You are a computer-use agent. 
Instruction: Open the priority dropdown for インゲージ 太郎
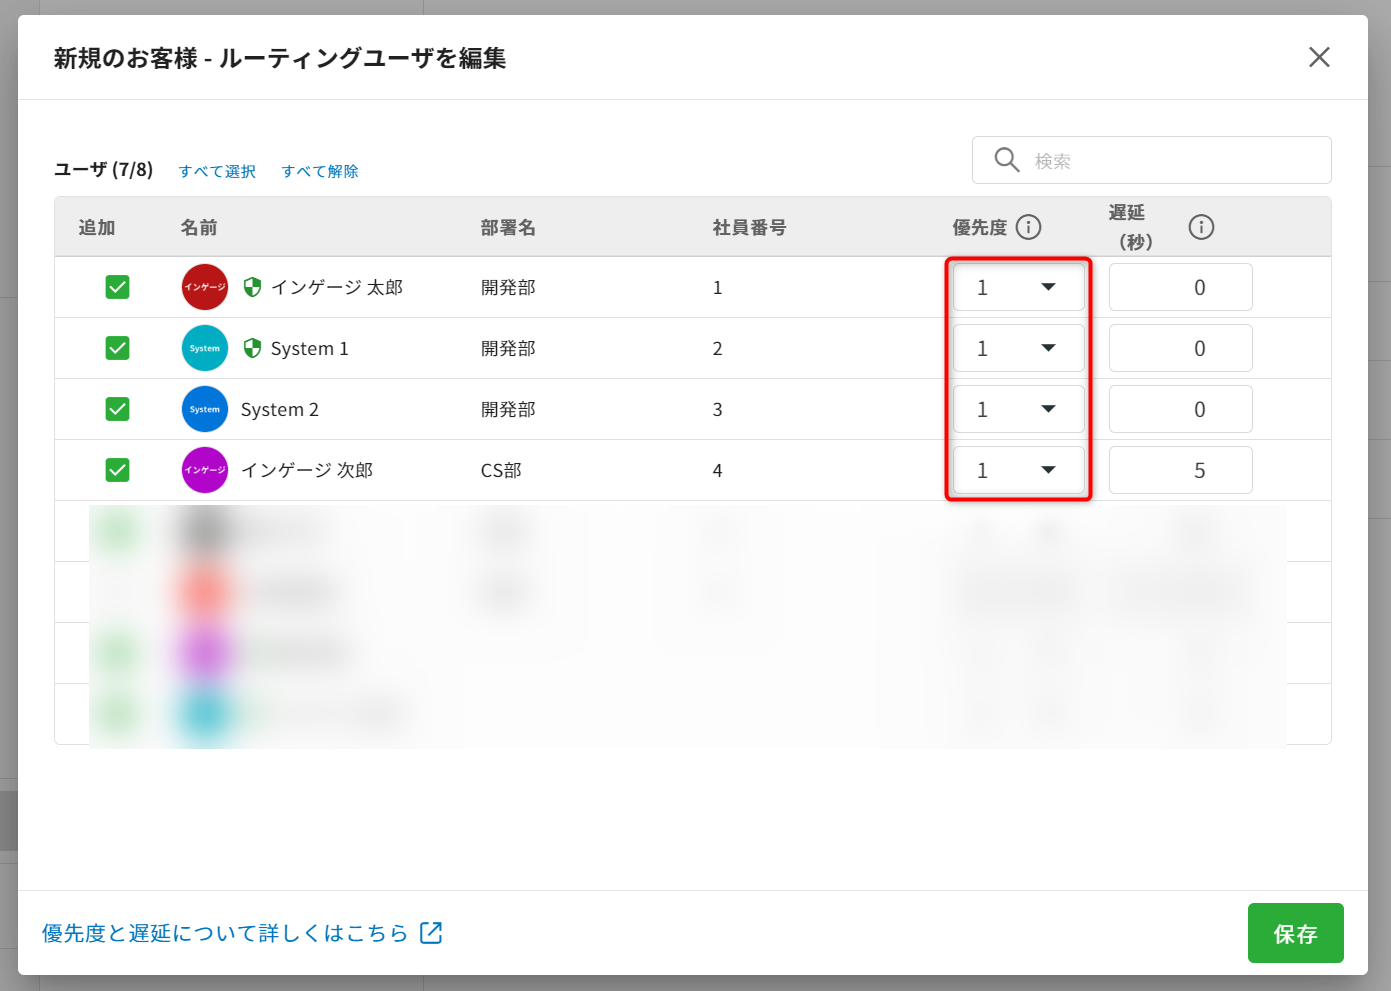1018,287
